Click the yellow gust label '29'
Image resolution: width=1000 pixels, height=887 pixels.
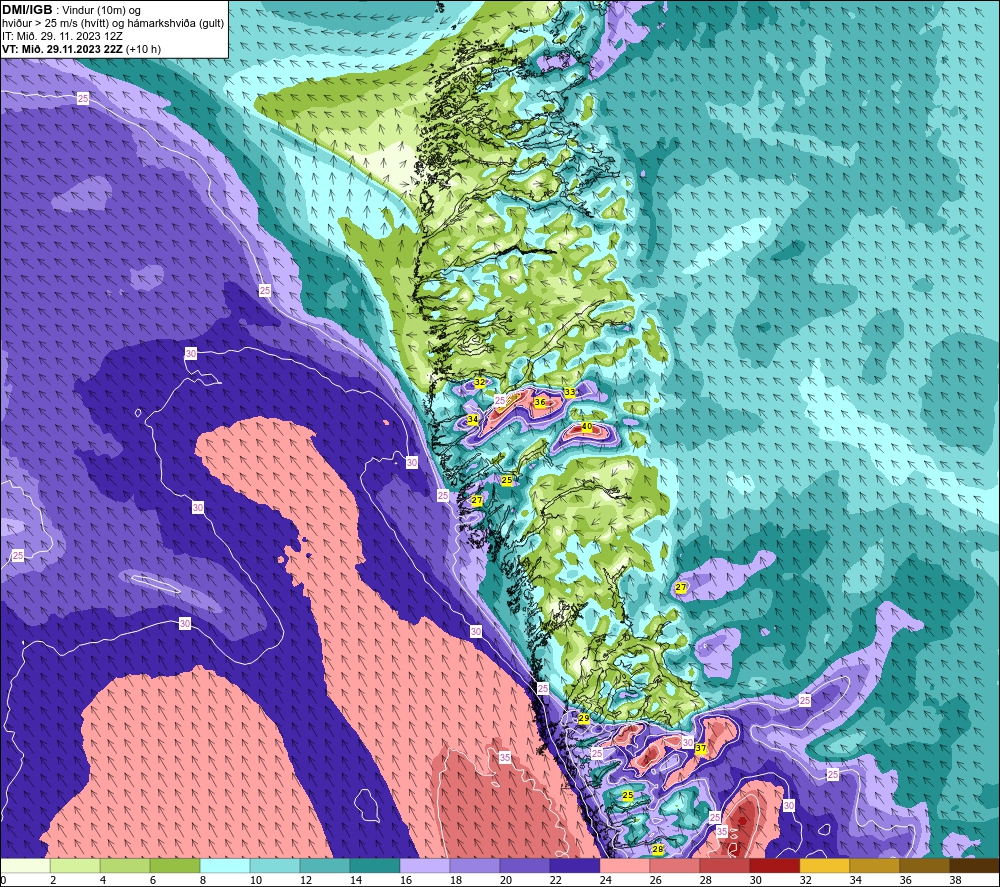[x=584, y=719]
